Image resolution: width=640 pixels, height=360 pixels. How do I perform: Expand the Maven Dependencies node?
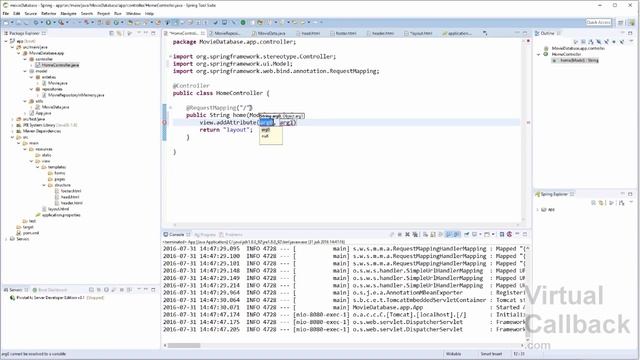12,131
